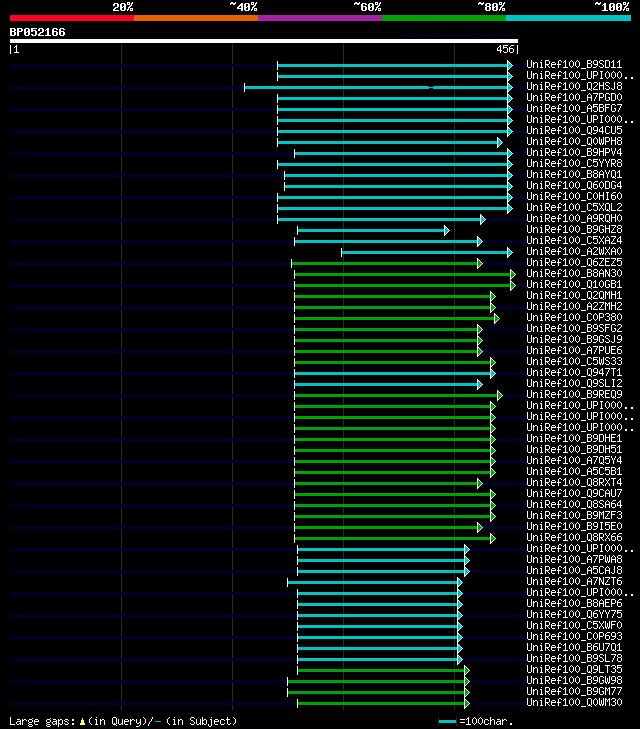Open hit UniRef100_B9SD11
Screen dimensions: 640x729
[574, 64]
